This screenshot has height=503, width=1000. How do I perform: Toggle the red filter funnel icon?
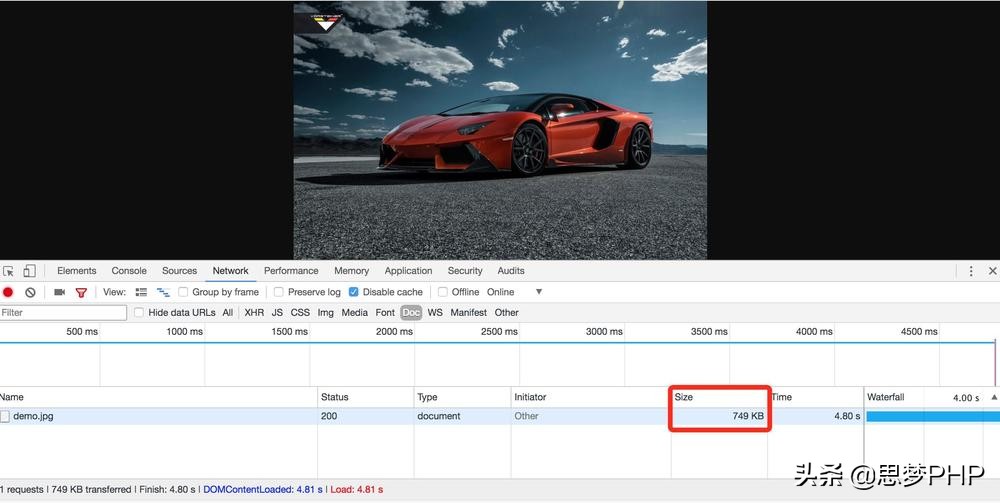click(x=81, y=292)
